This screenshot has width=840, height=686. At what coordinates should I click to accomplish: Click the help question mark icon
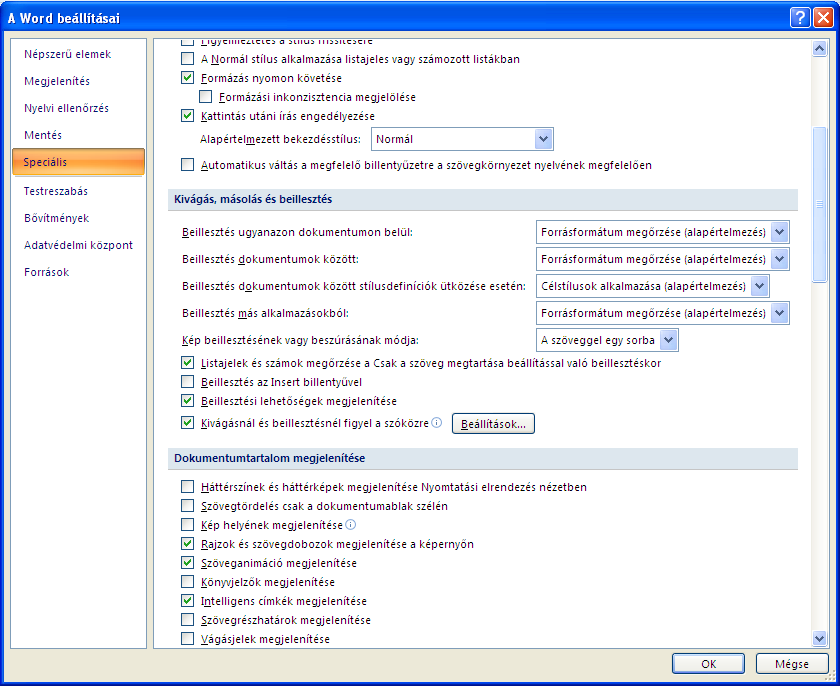coord(800,18)
